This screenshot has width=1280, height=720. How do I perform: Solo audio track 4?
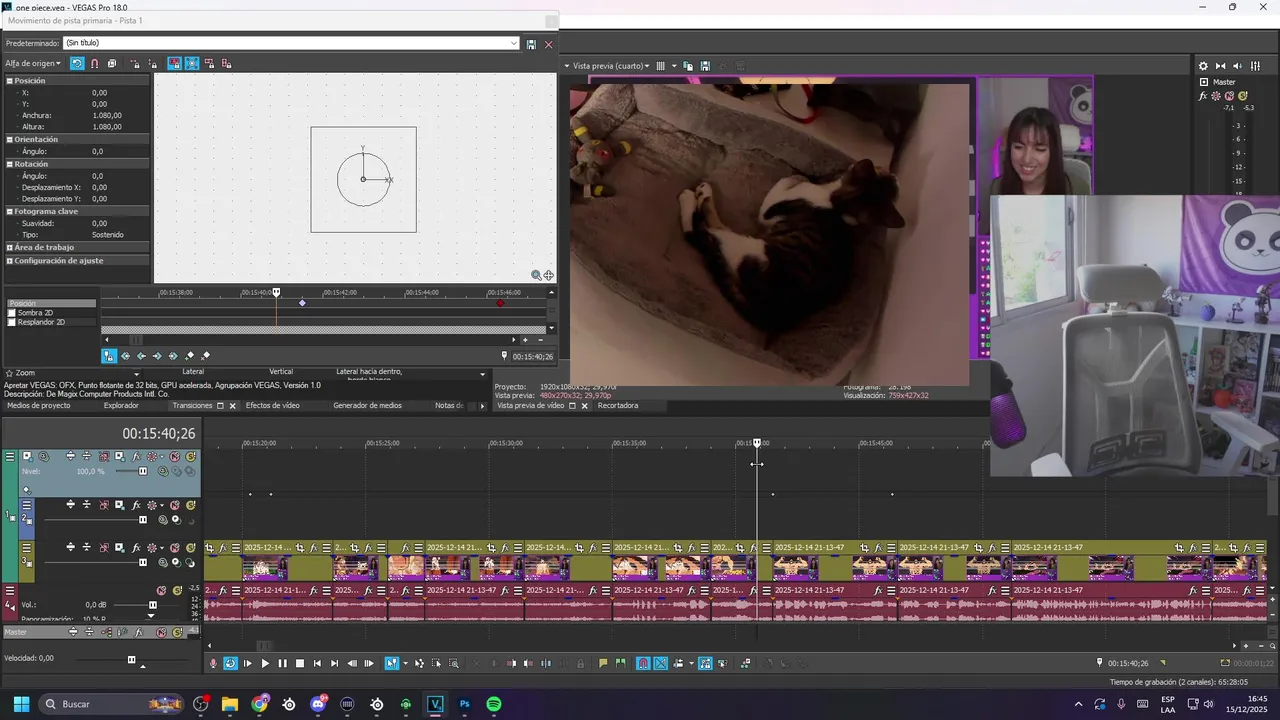coord(177,591)
